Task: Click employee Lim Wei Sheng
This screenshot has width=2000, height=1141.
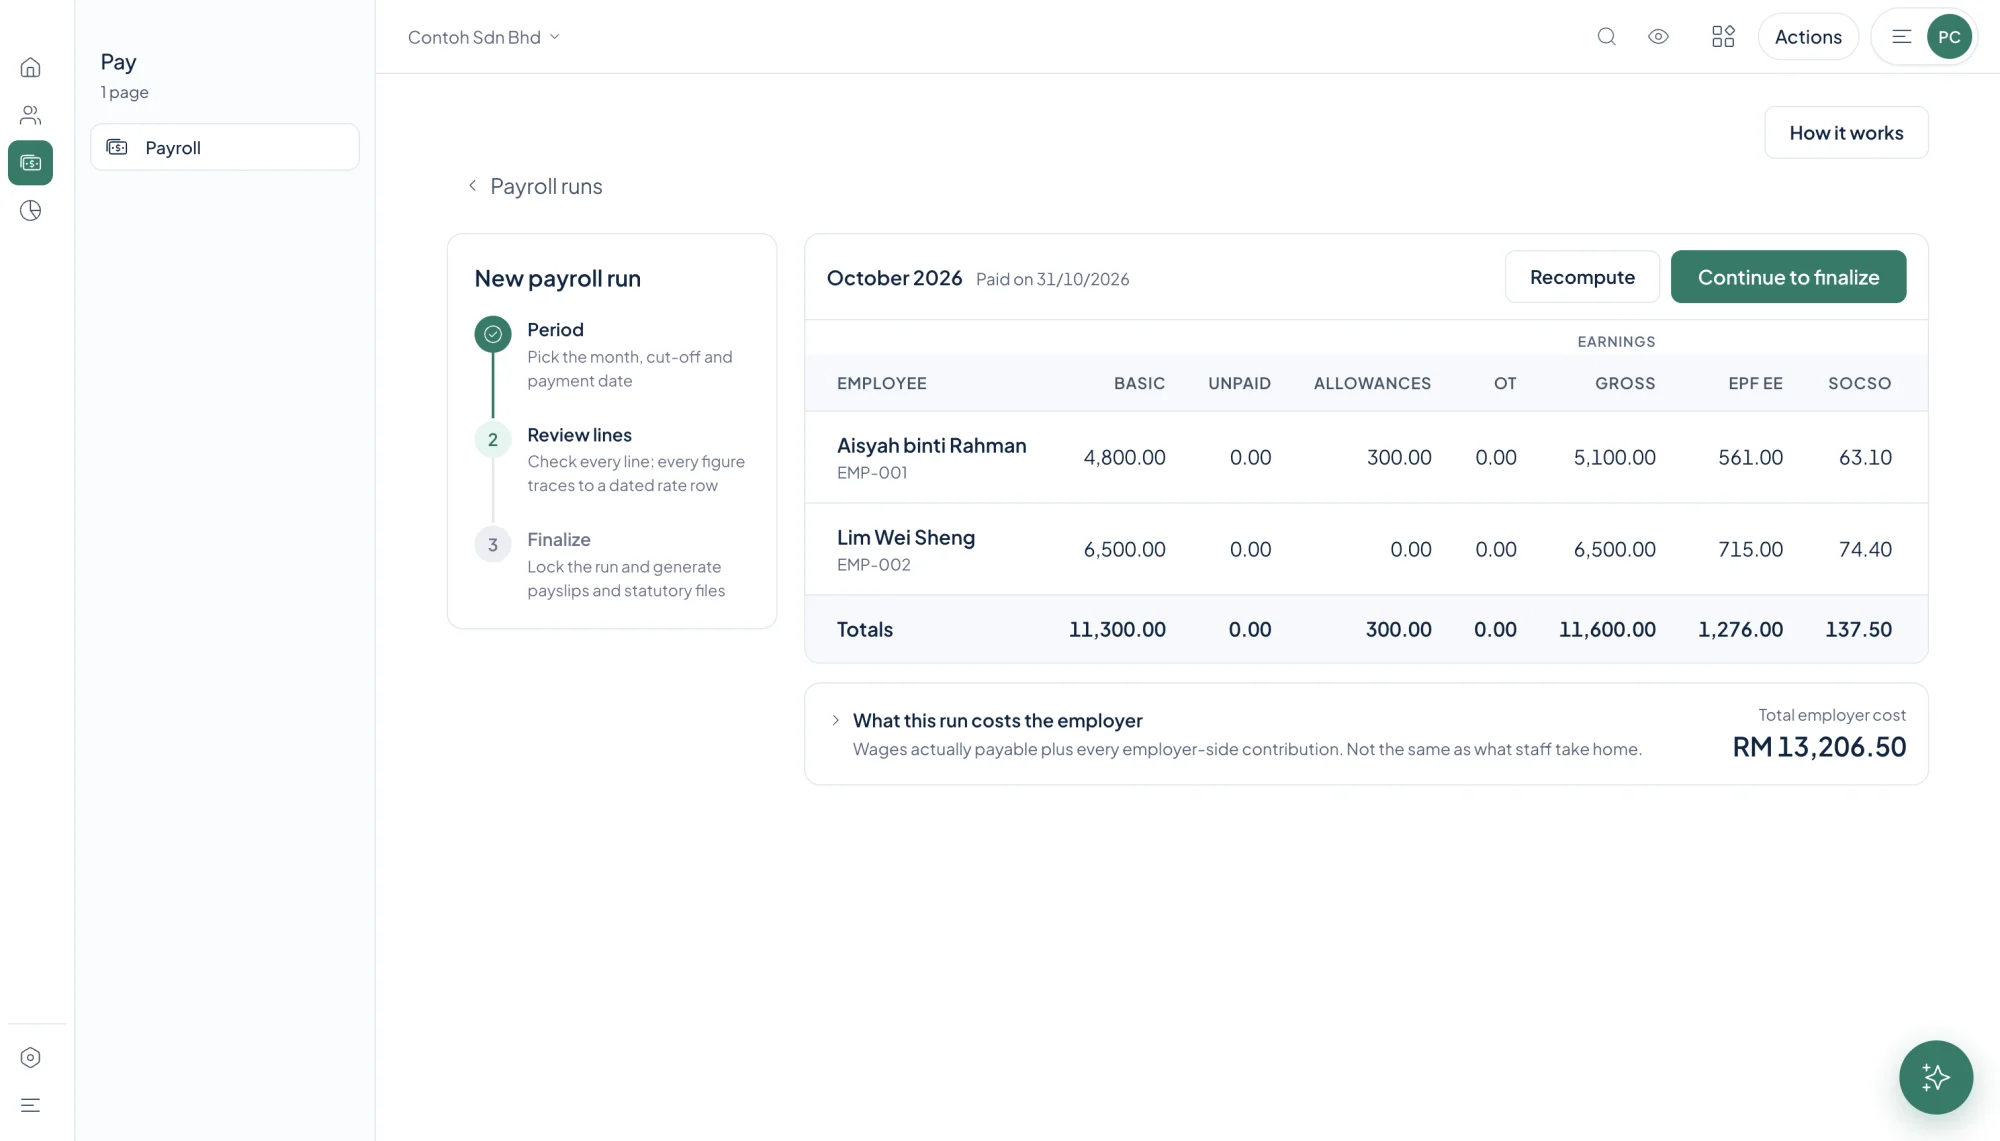Action: pos(906,538)
